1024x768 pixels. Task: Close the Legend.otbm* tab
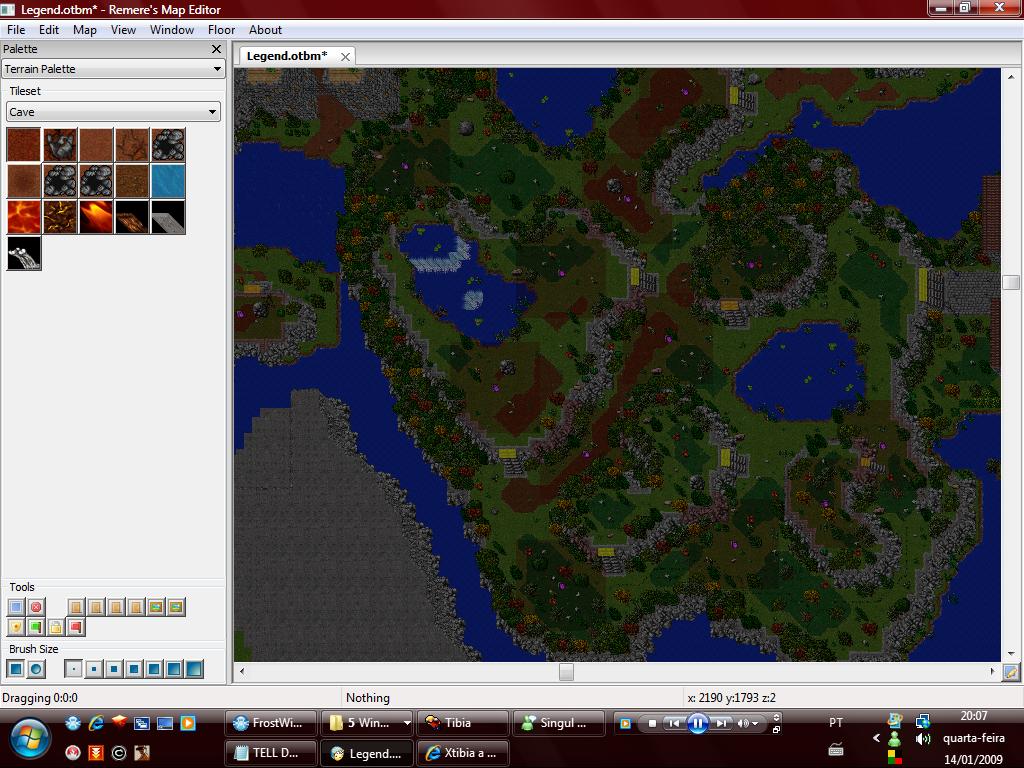click(345, 57)
